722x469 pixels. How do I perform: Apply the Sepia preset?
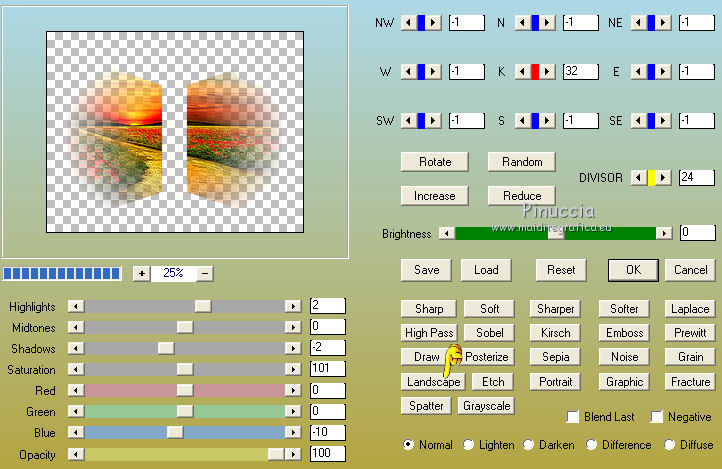555,357
